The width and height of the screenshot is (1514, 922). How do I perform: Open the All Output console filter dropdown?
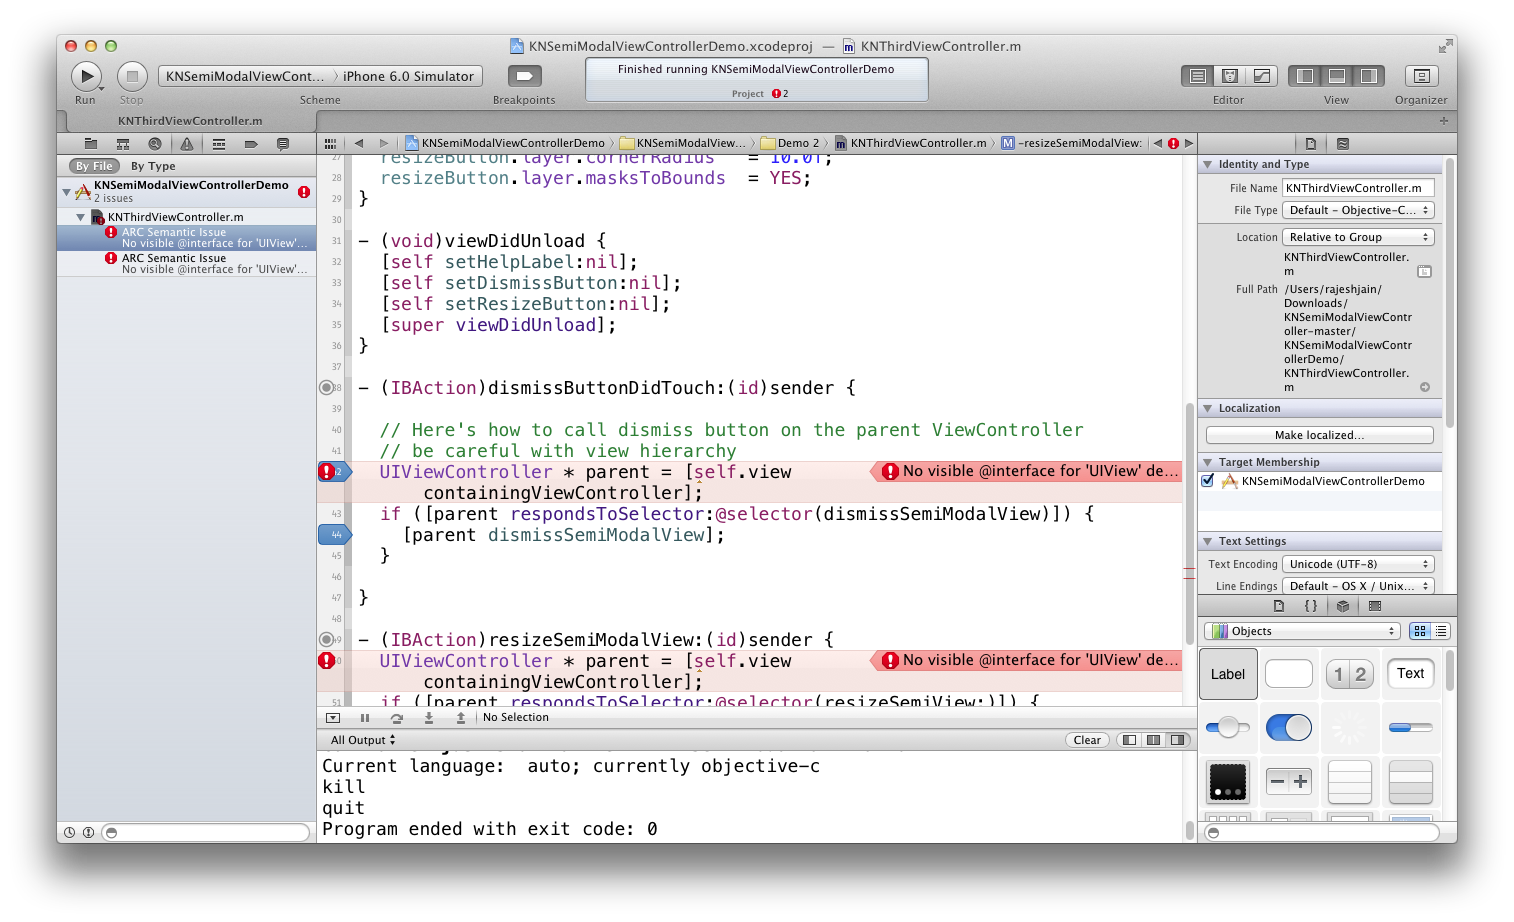363,740
